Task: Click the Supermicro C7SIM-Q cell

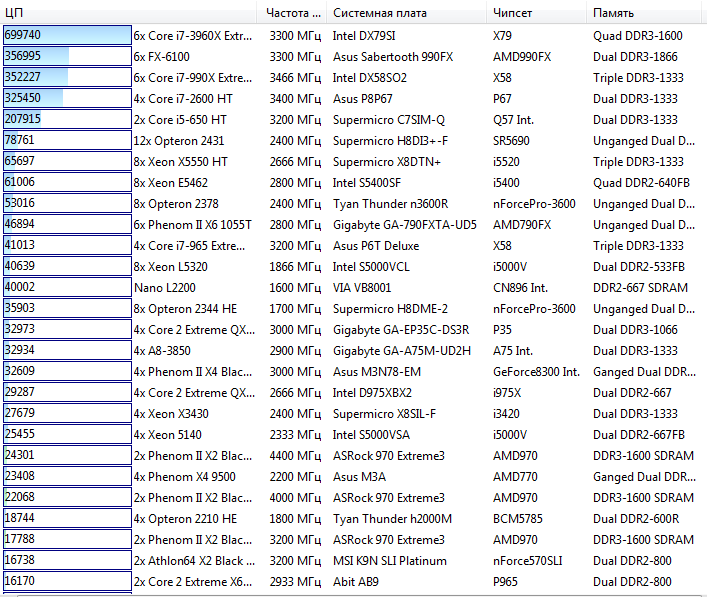Action: coord(389,119)
